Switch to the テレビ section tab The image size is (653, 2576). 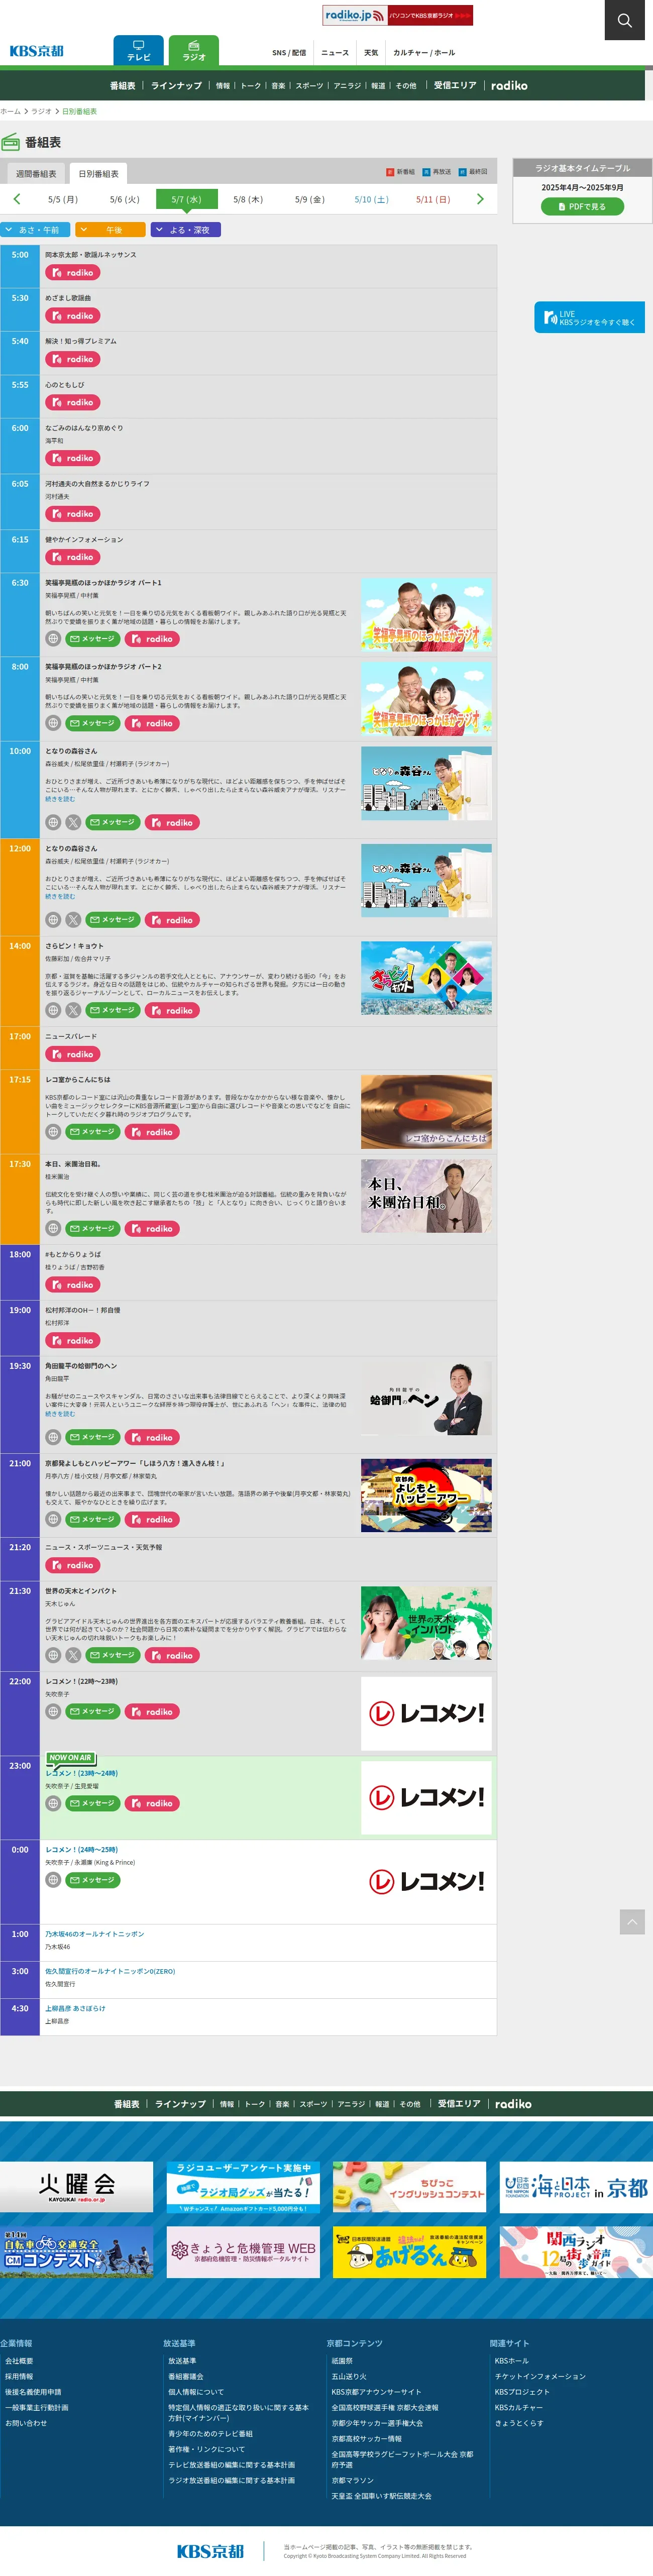coord(138,51)
